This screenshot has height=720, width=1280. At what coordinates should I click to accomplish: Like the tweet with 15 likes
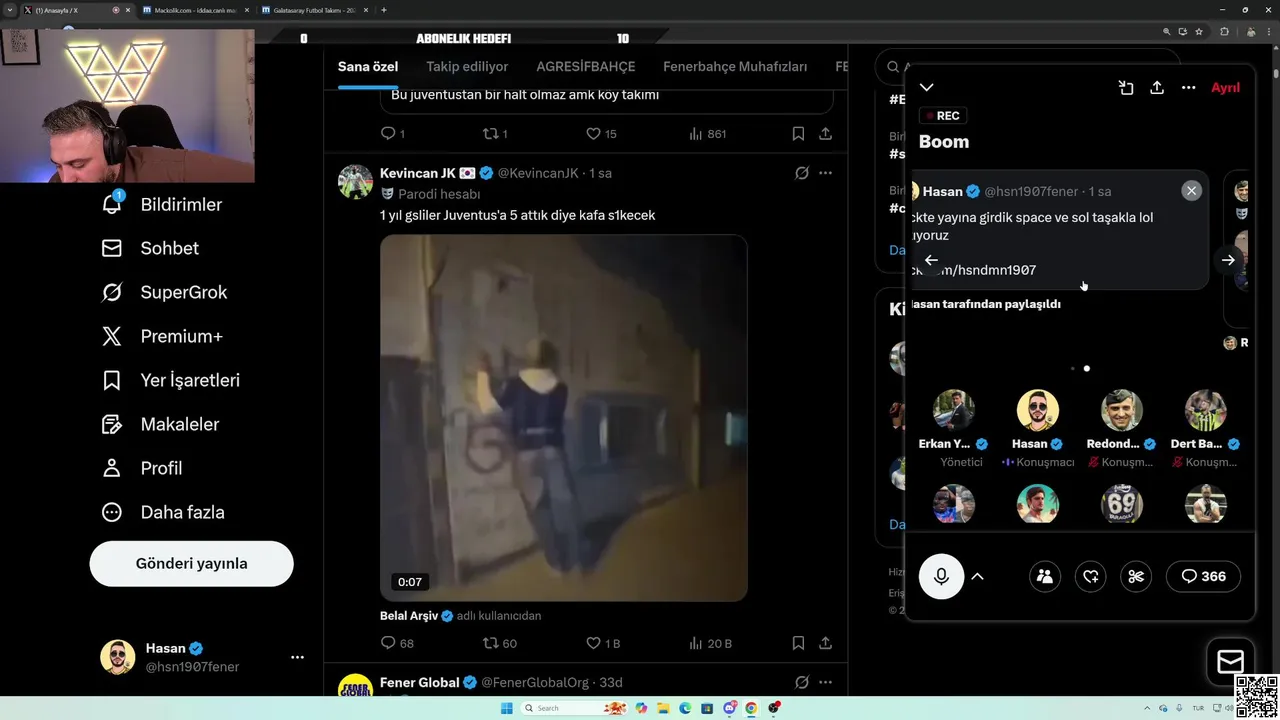click(600, 133)
